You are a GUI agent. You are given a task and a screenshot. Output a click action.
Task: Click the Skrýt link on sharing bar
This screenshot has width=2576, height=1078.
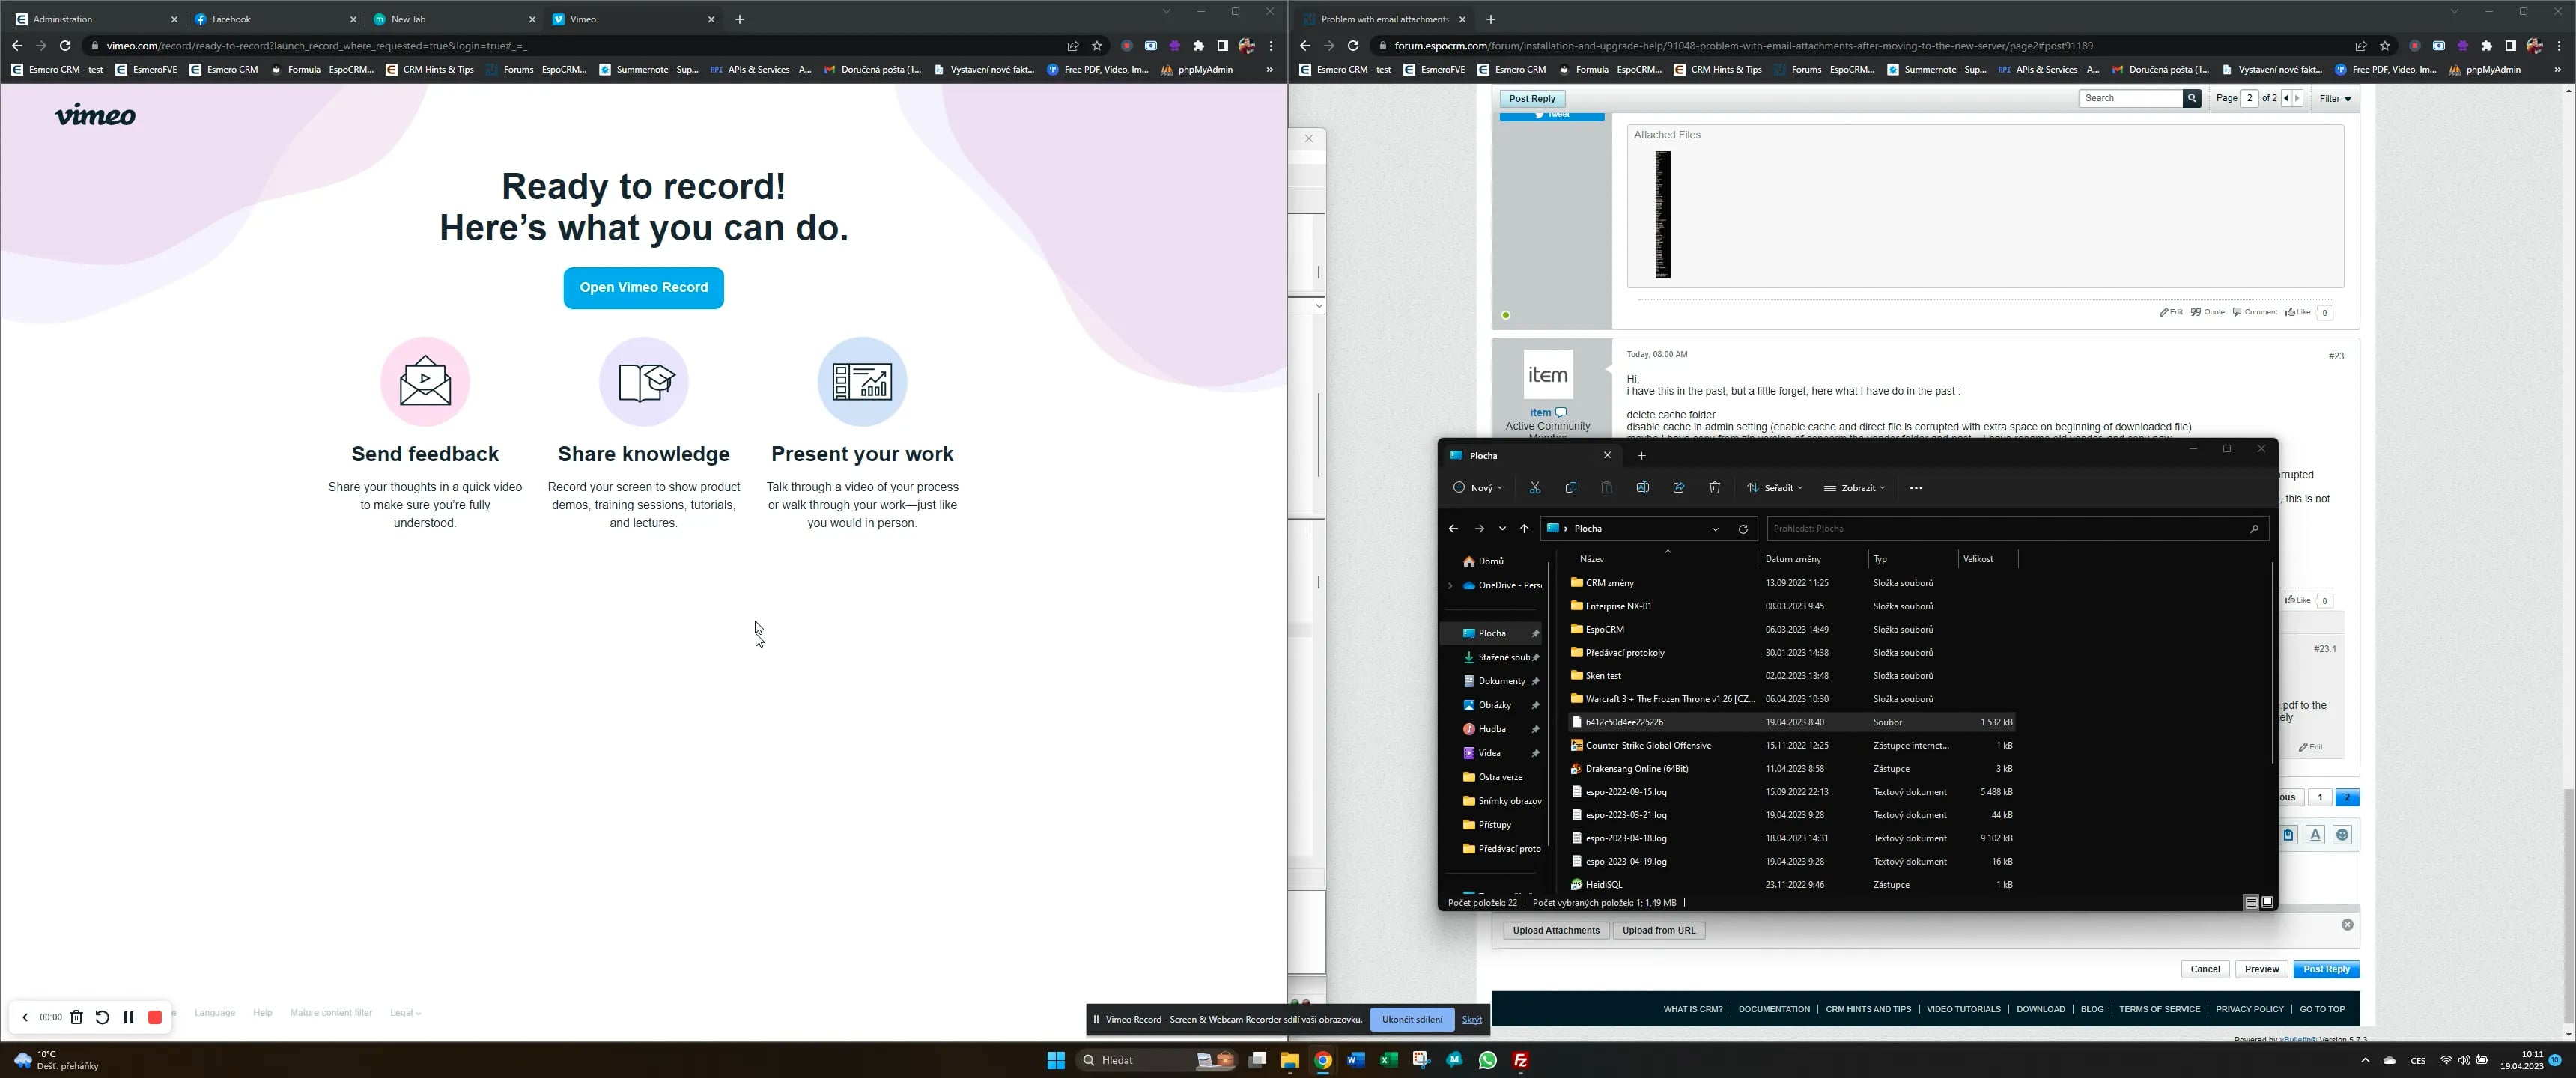coord(1471,1019)
